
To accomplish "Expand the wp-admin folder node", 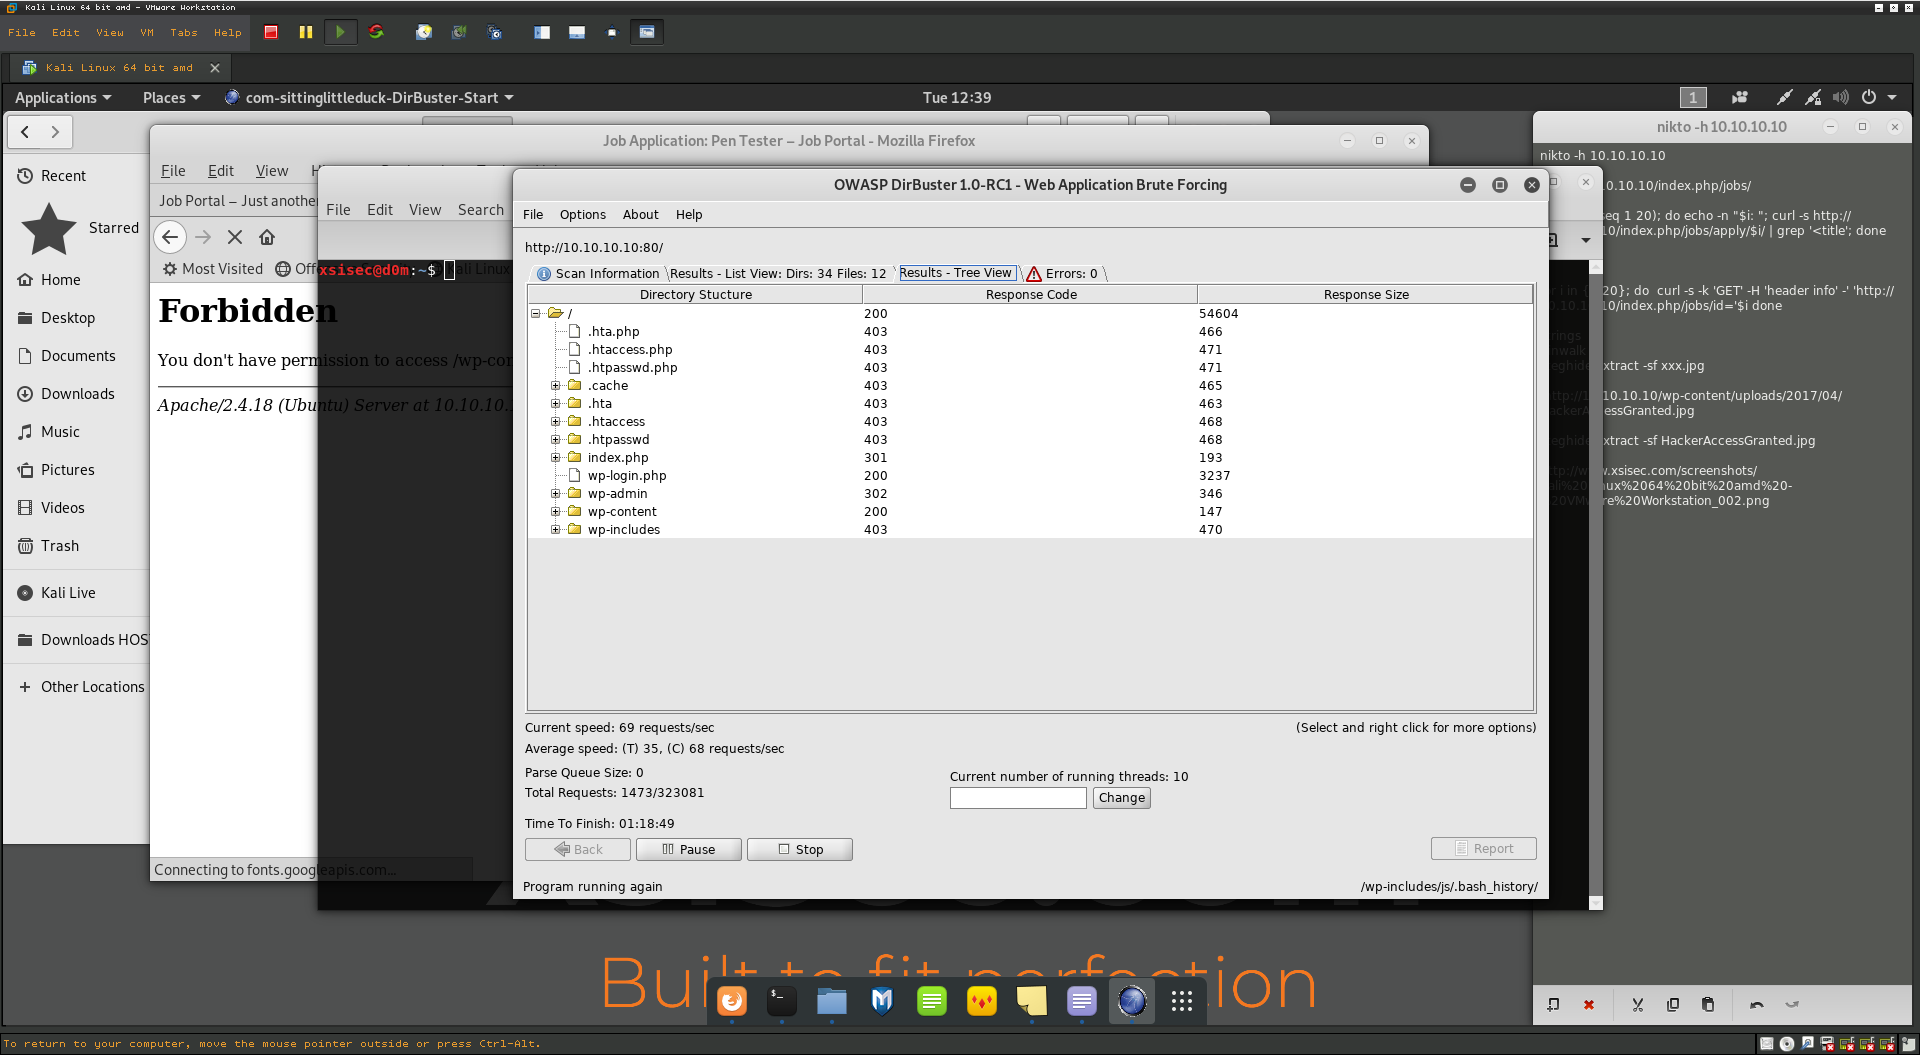I will (x=556, y=493).
